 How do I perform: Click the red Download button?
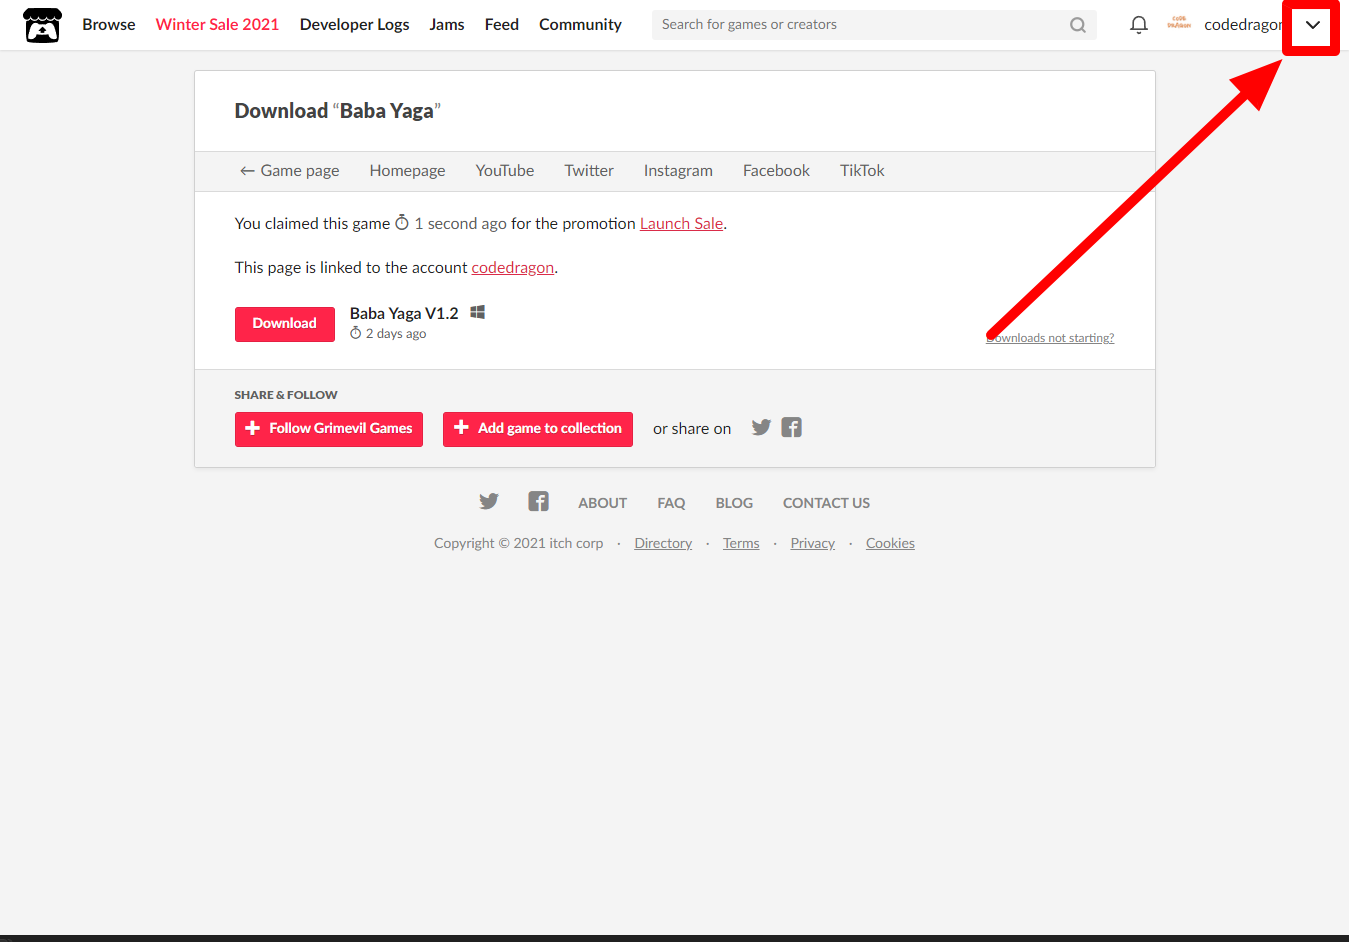285,324
